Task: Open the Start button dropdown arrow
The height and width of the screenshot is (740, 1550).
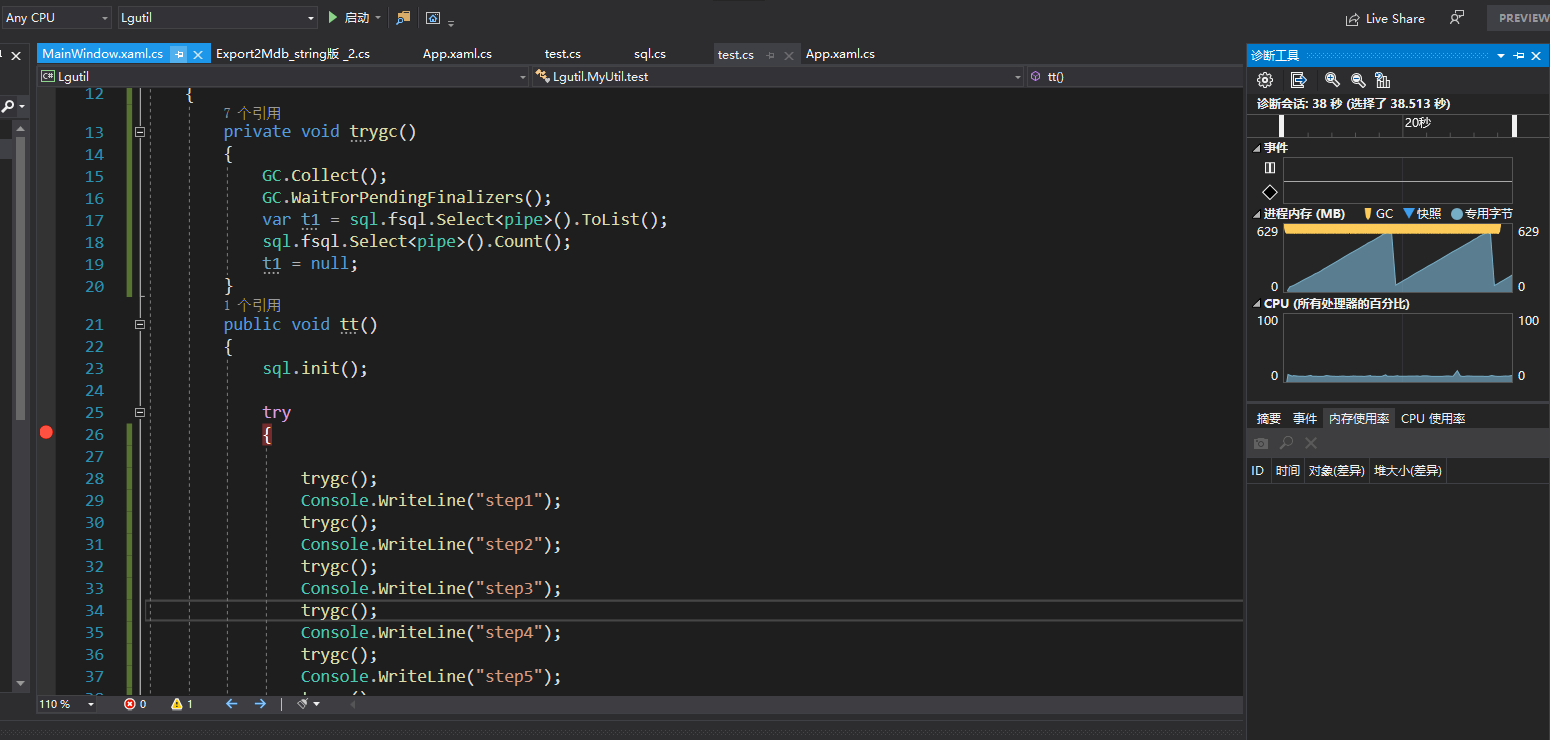Action: click(x=379, y=18)
